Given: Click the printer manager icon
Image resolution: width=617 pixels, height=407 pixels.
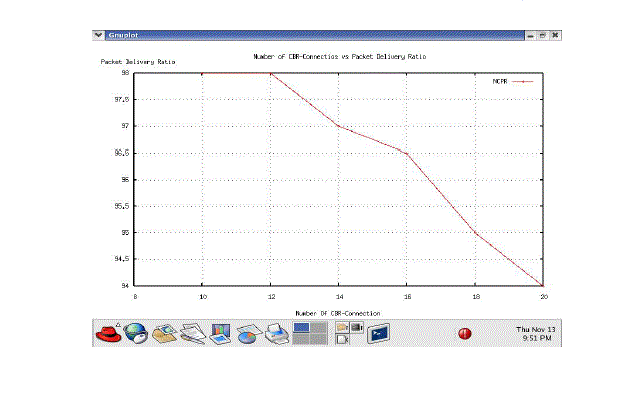Looking at the screenshot, I should pyautogui.click(x=277, y=334).
